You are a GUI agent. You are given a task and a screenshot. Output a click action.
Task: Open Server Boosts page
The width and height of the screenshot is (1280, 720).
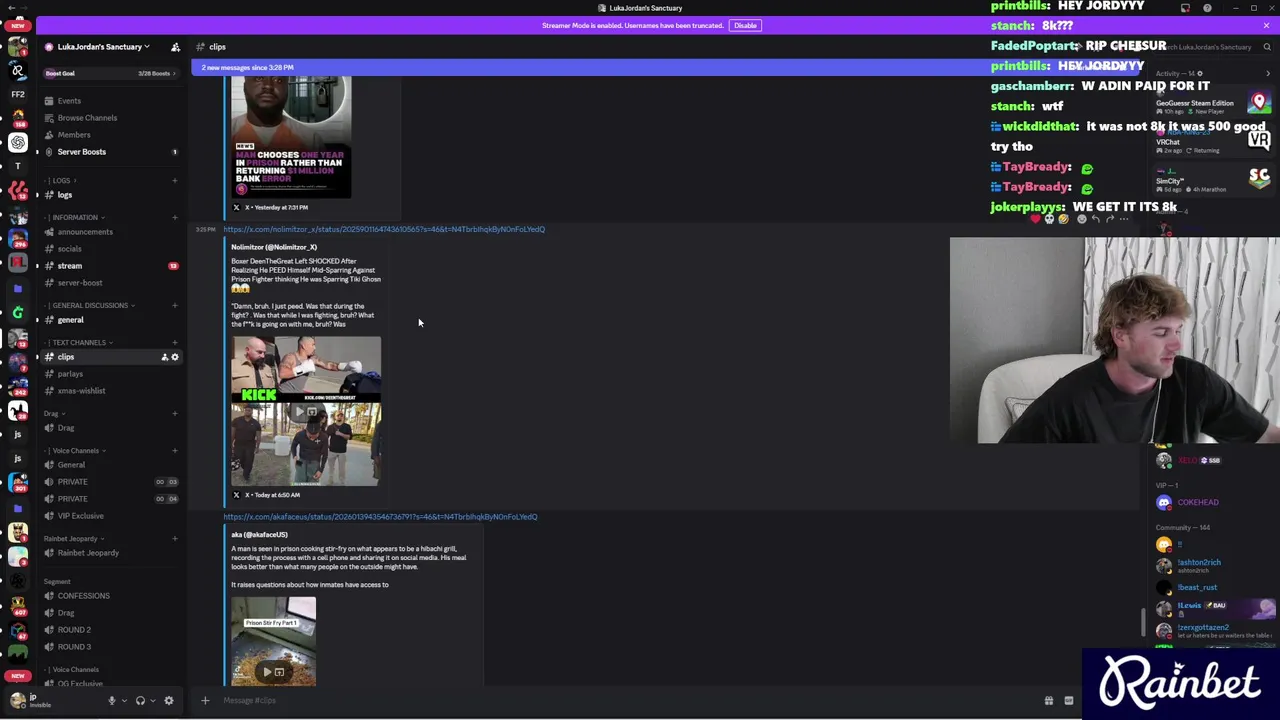[x=112, y=152]
